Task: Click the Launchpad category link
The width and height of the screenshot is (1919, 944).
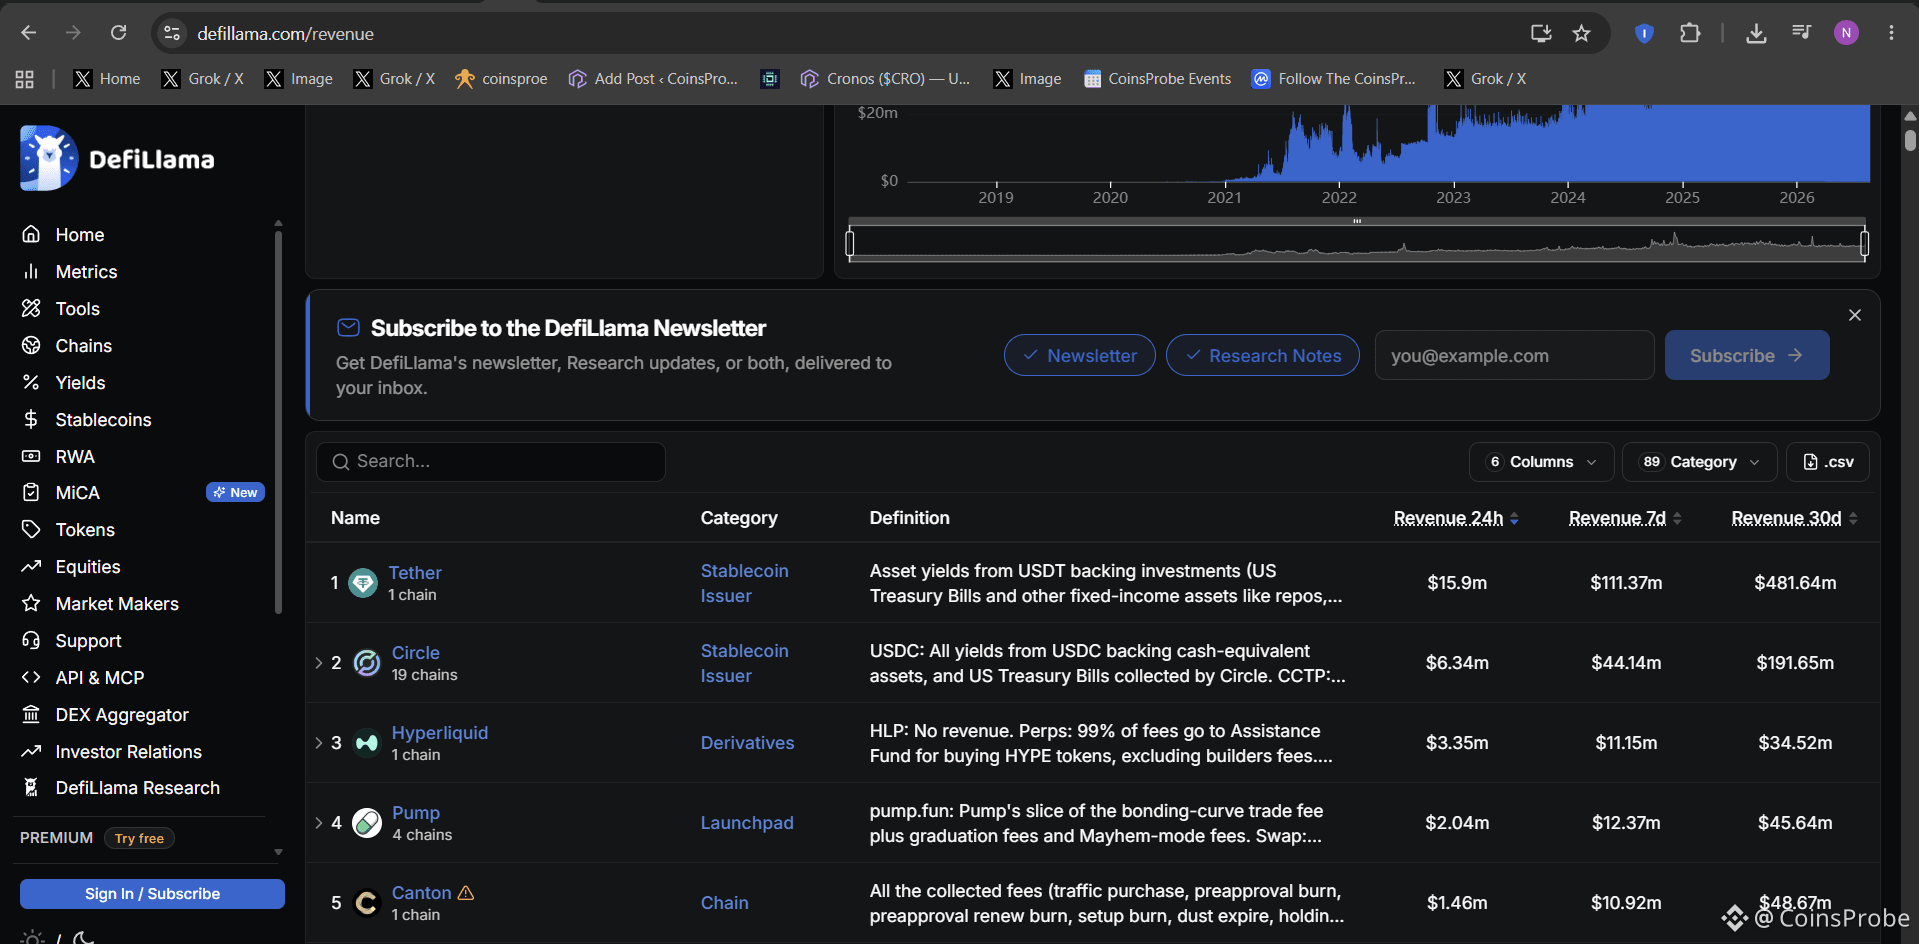Action: click(747, 823)
